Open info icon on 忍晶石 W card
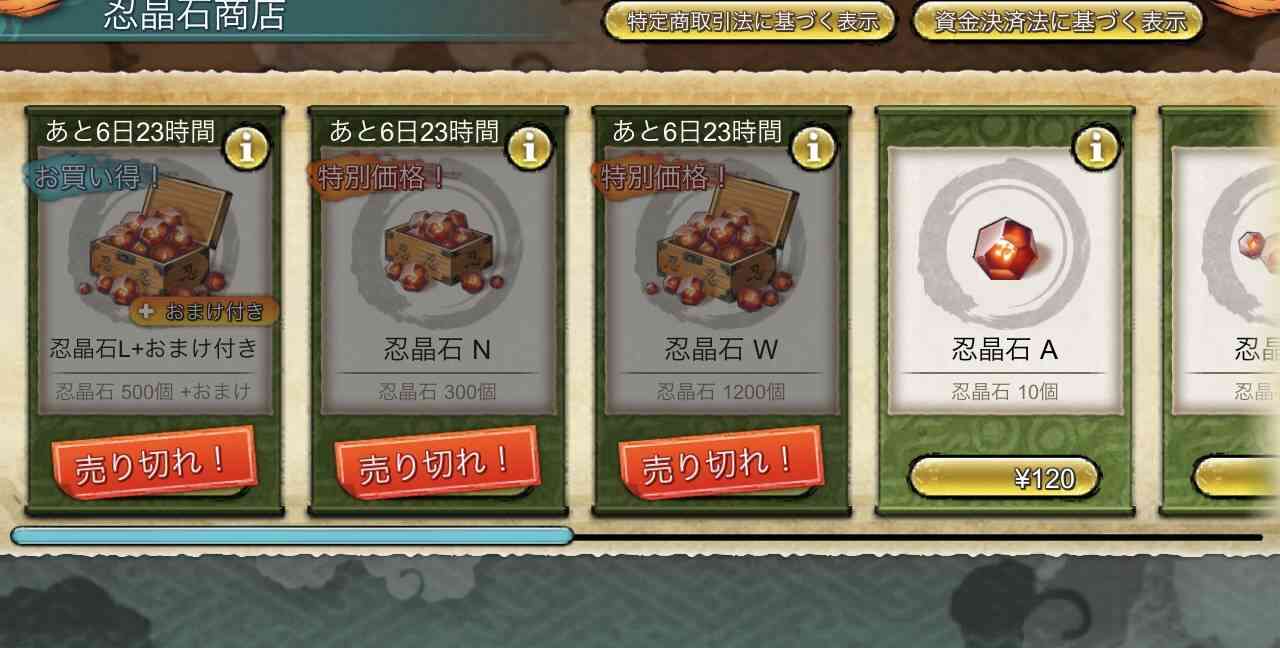The image size is (1280, 648). [813, 148]
